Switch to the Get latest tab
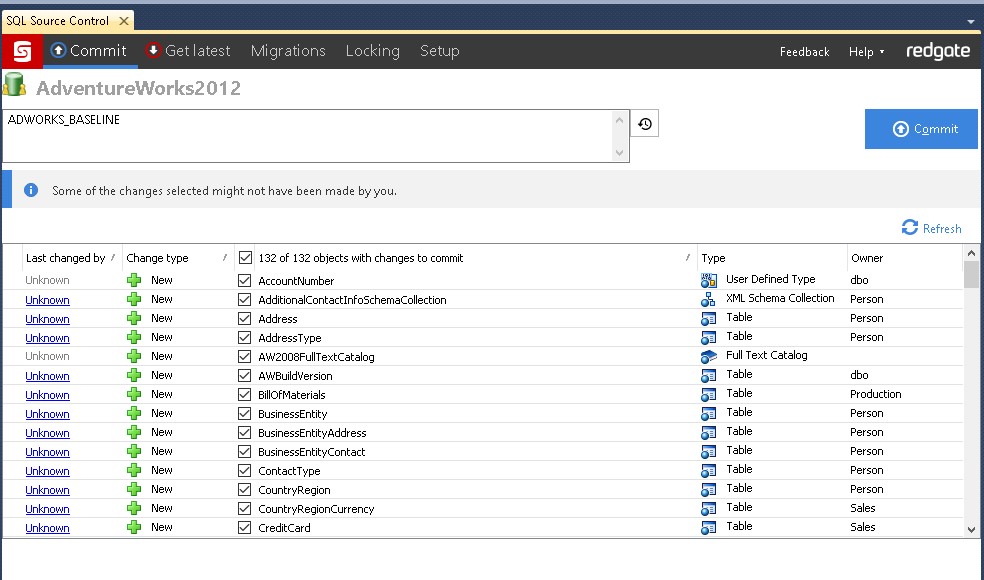The height and width of the screenshot is (580, 984). pyautogui.click(x=187, y=51)
